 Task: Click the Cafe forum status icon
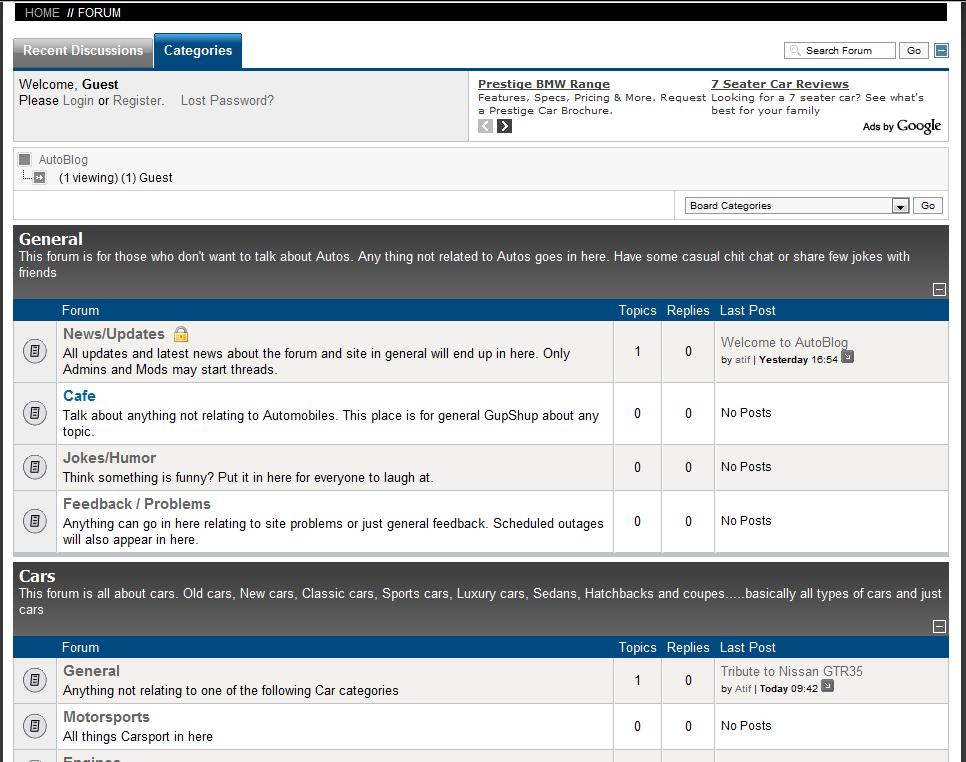point(35,413)
